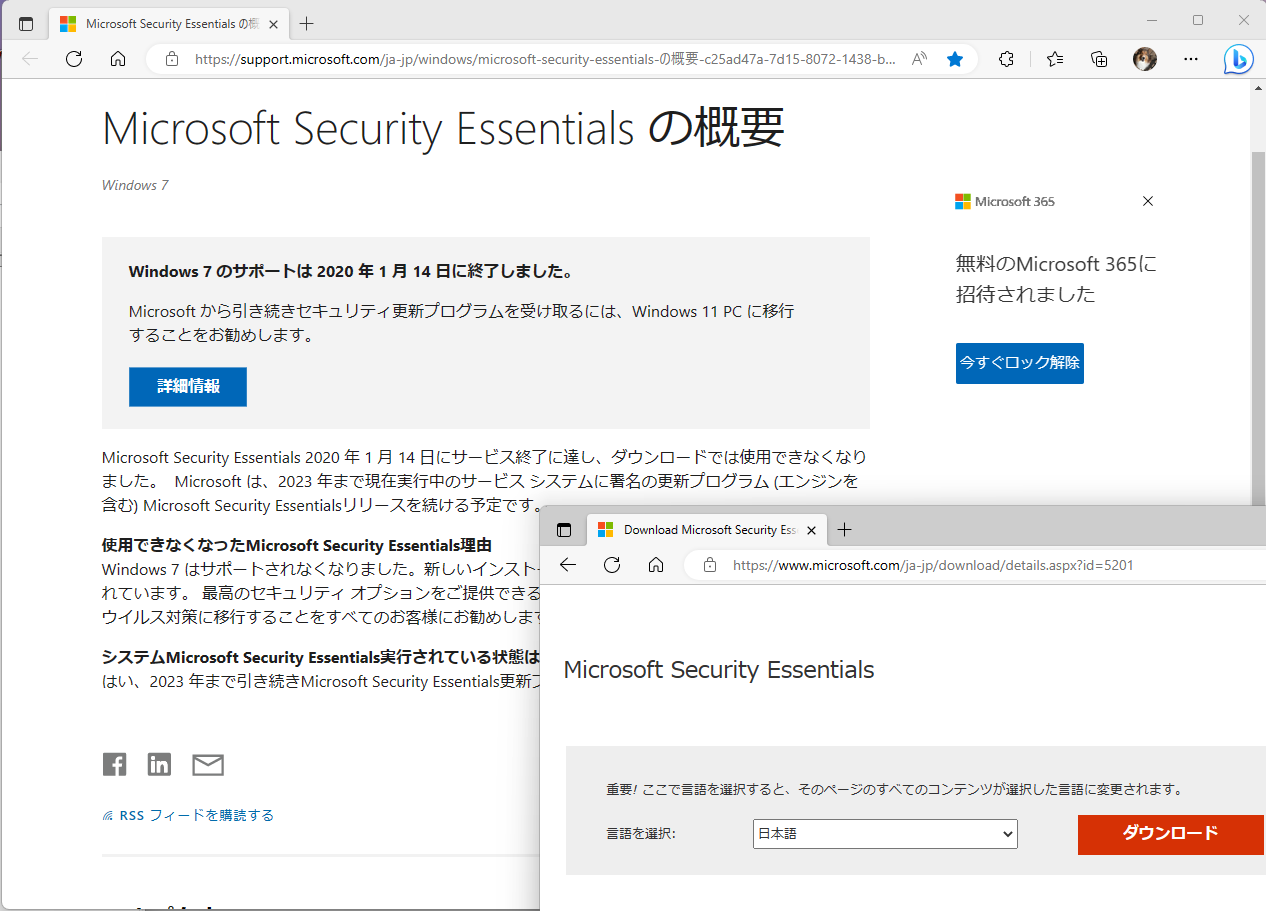1266x911 pixels.
Task: Click the Facebook share icon
Action: click(x=114, y=764)
